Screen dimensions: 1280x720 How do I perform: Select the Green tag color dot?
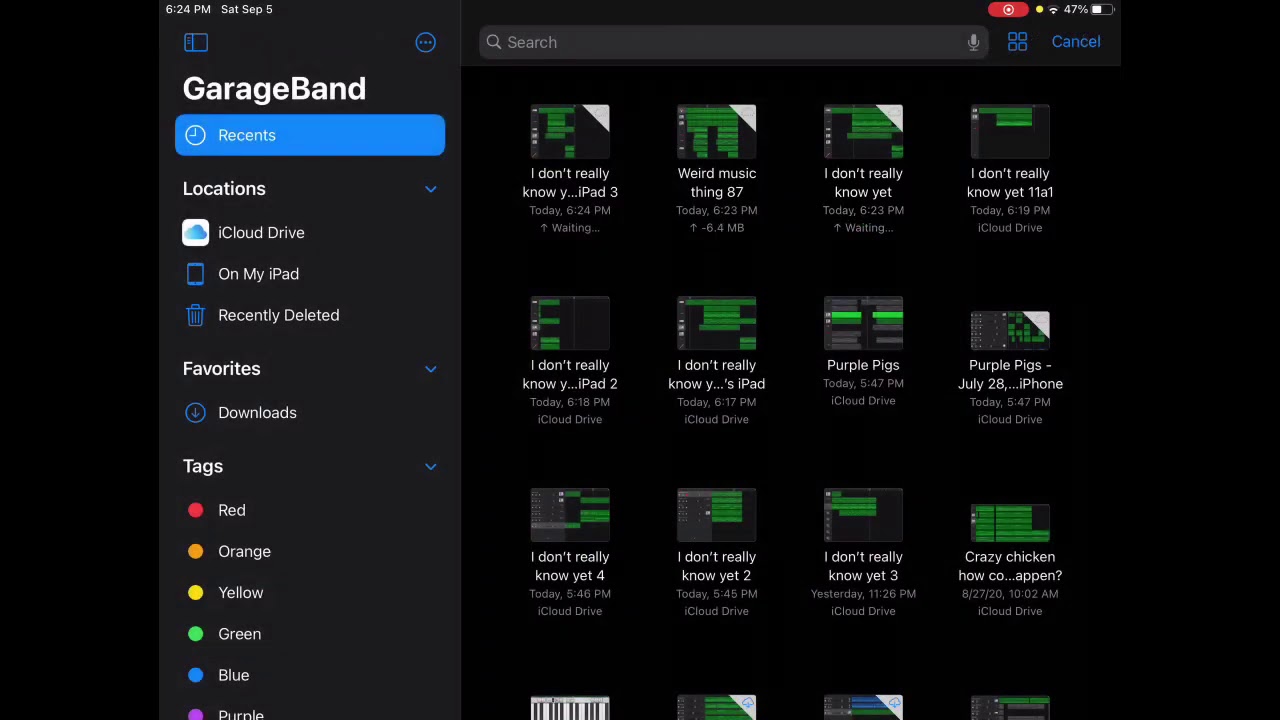tap(195, 634)
